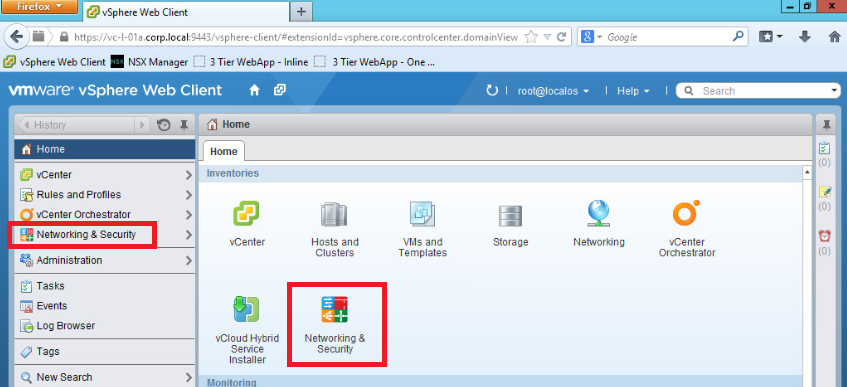Expand Administration chevron
The image size is (847, 387).
[x=189, y=261]
